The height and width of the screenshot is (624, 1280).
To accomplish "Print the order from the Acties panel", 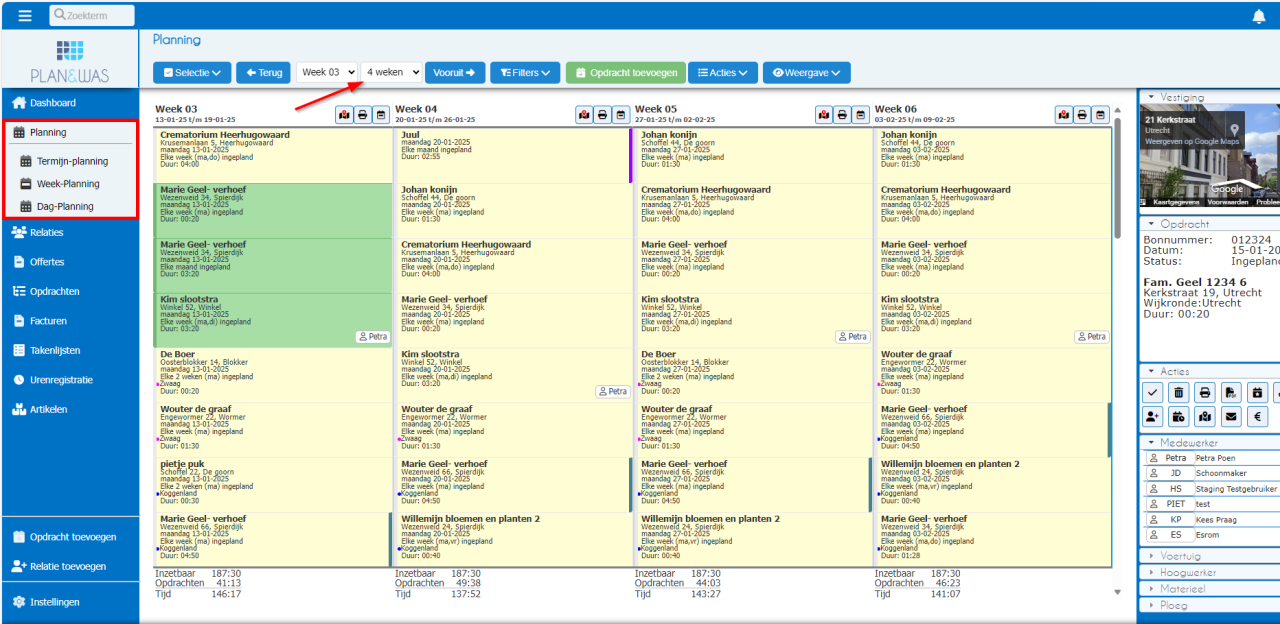I will (x=1205, y=392).
